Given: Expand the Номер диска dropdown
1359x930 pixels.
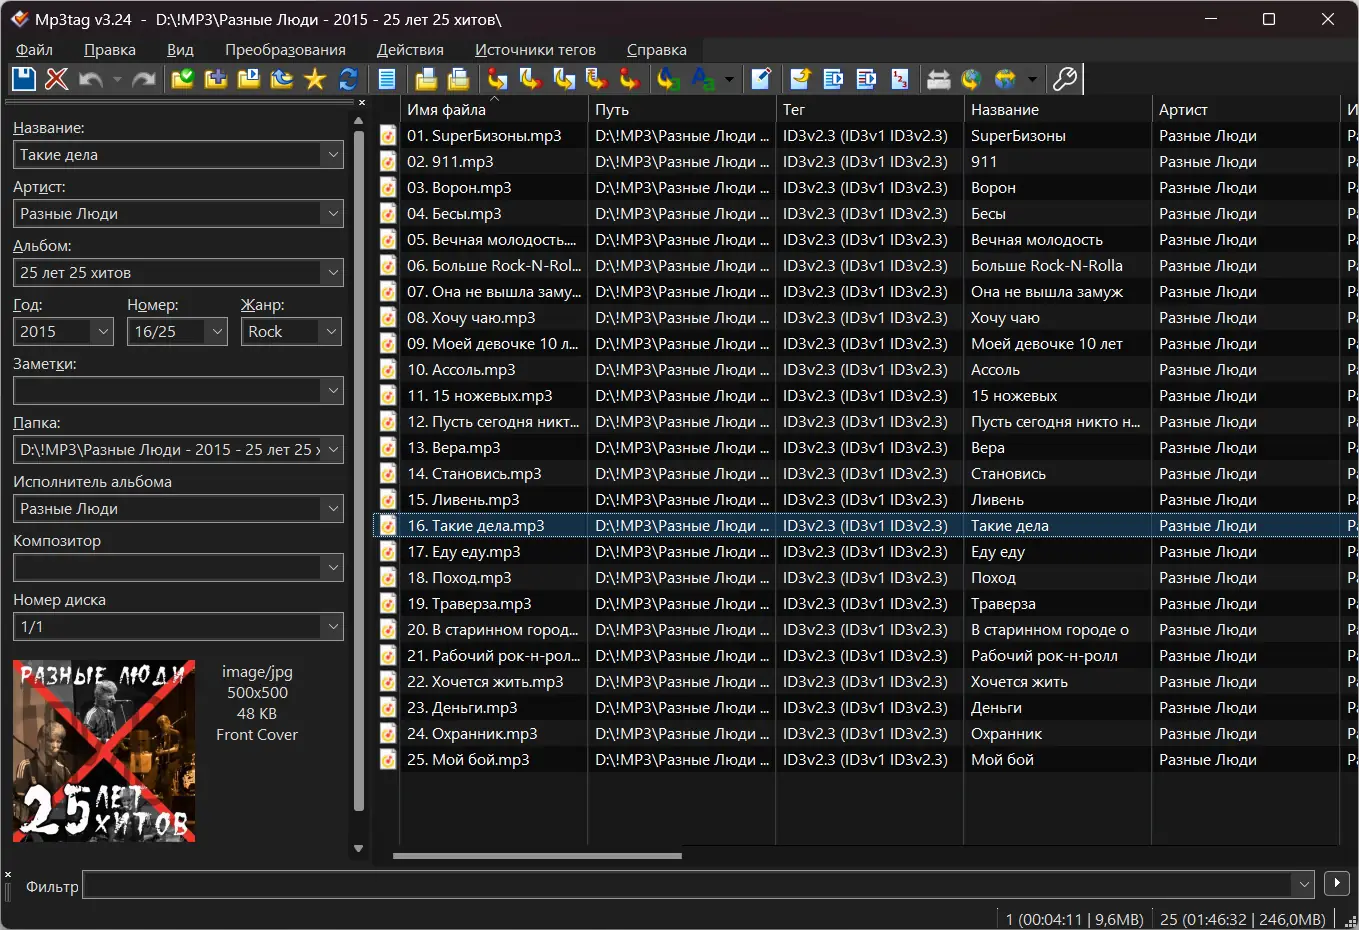Looking at the screenshot, I should tap(333, 627).
